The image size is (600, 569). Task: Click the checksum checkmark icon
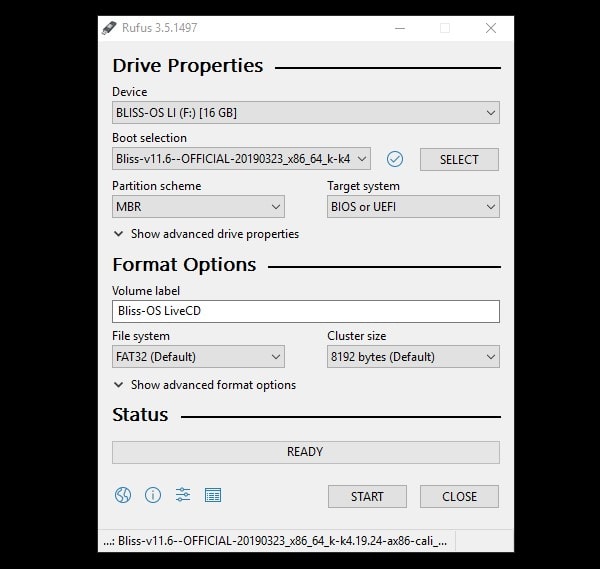(395, 159)
